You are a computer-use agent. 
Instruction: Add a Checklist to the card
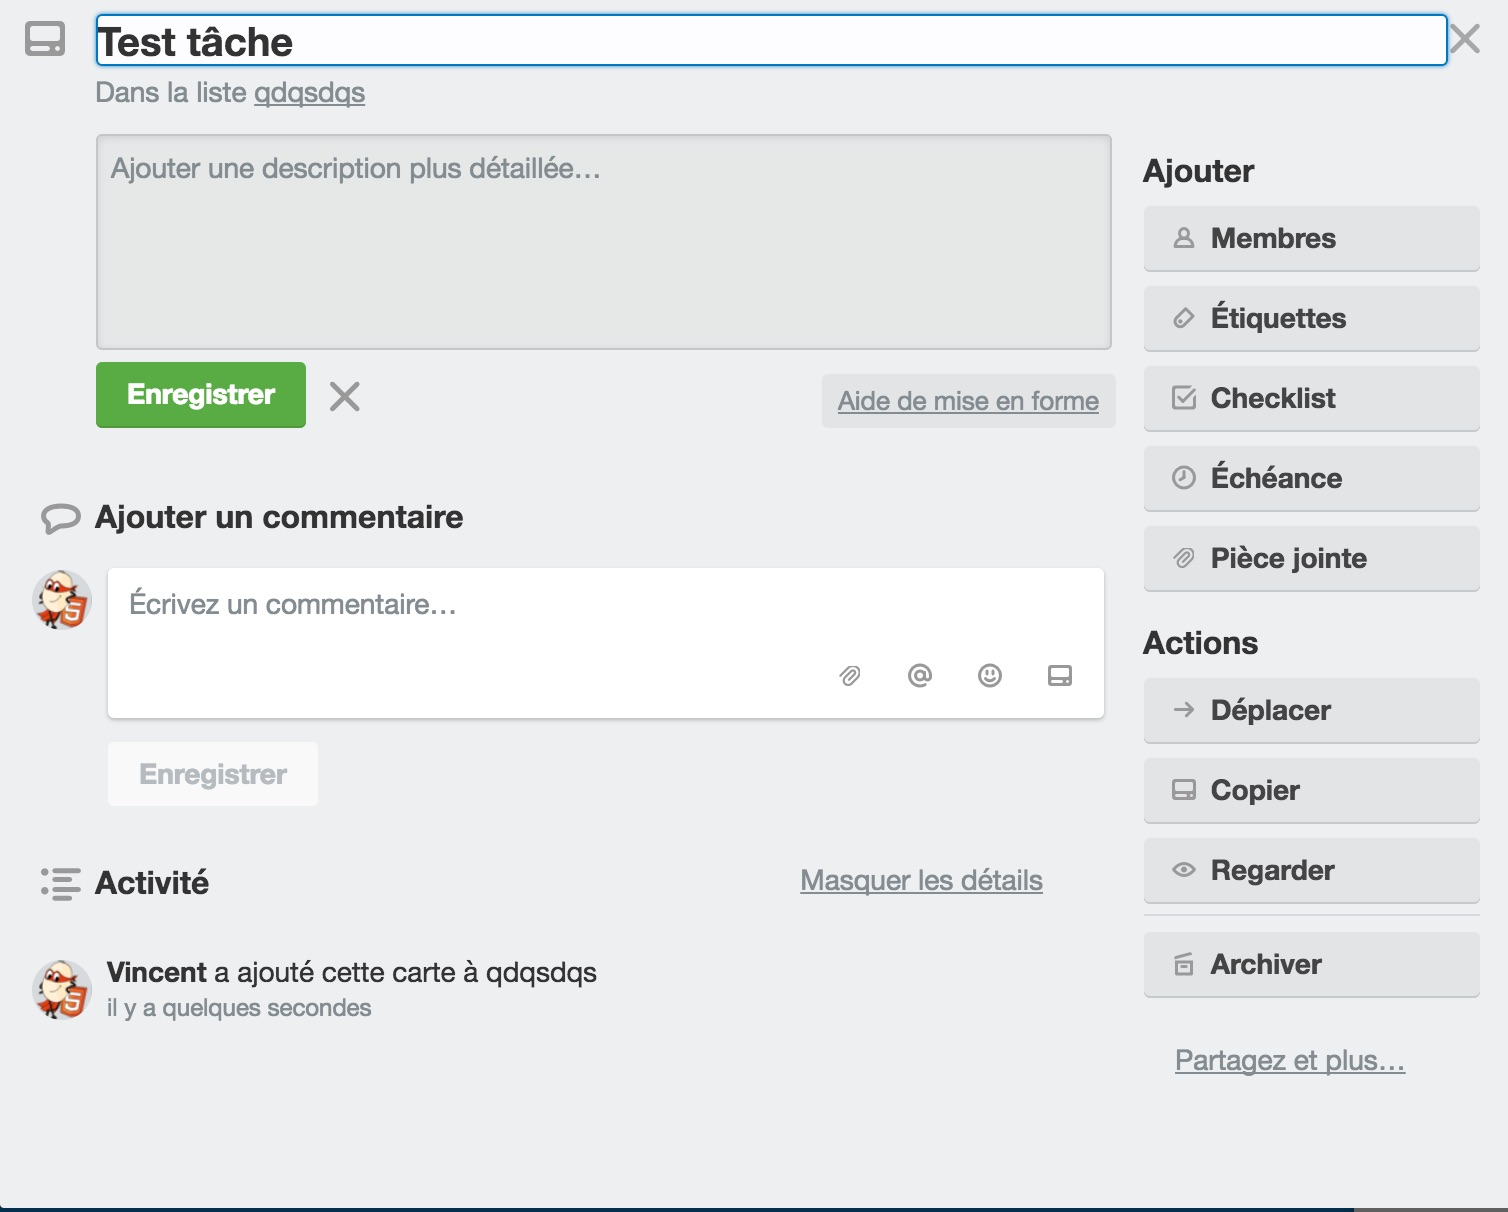tap(1311, 398)
